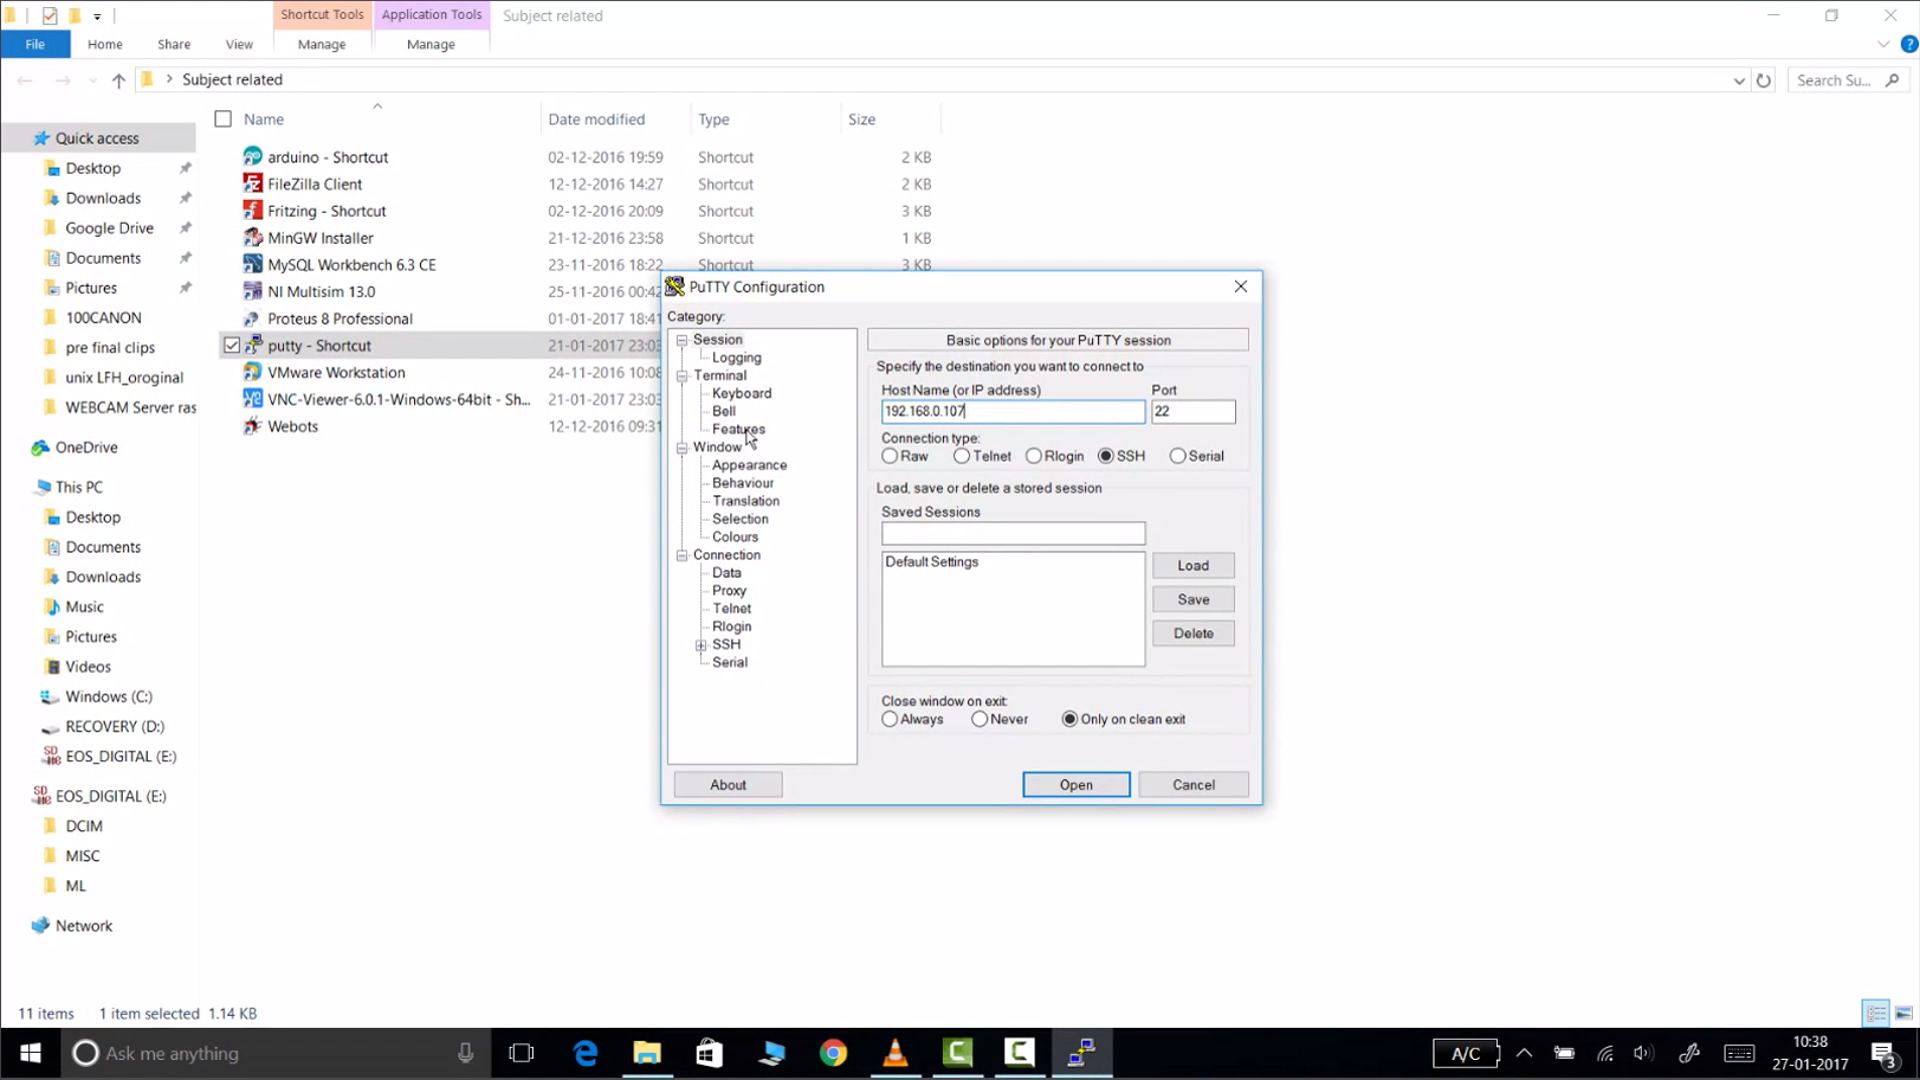Click the VMware Workstation file icon
The width and height of the screenshot is (1920, 1080).
tap(253, 372)
